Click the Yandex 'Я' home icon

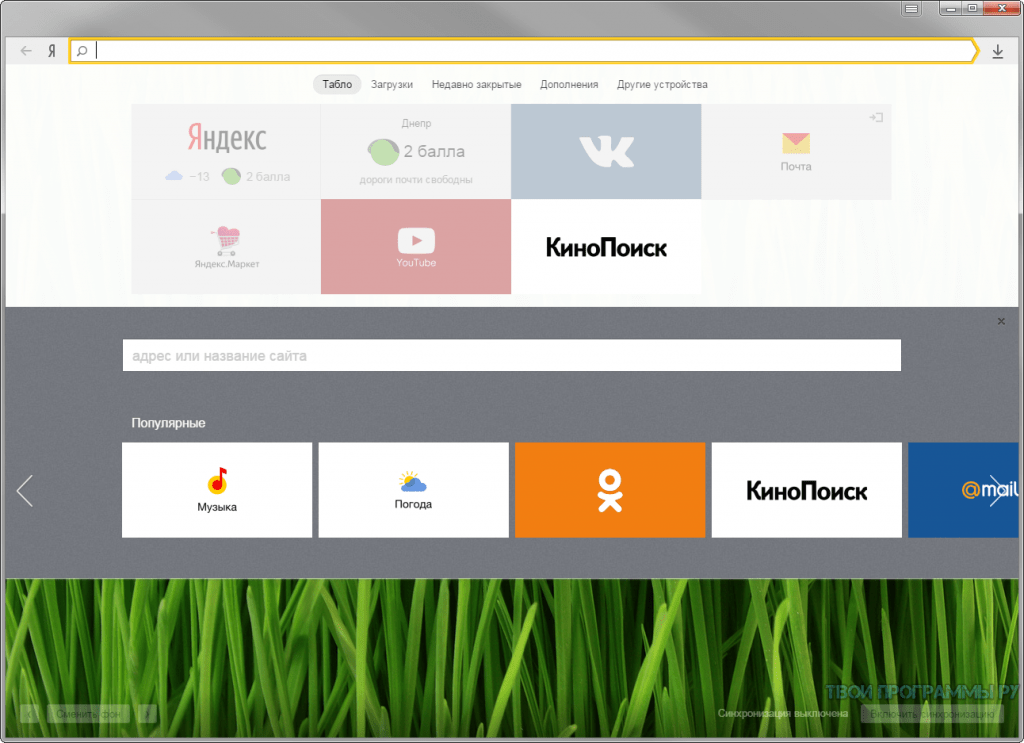(51, 51)
